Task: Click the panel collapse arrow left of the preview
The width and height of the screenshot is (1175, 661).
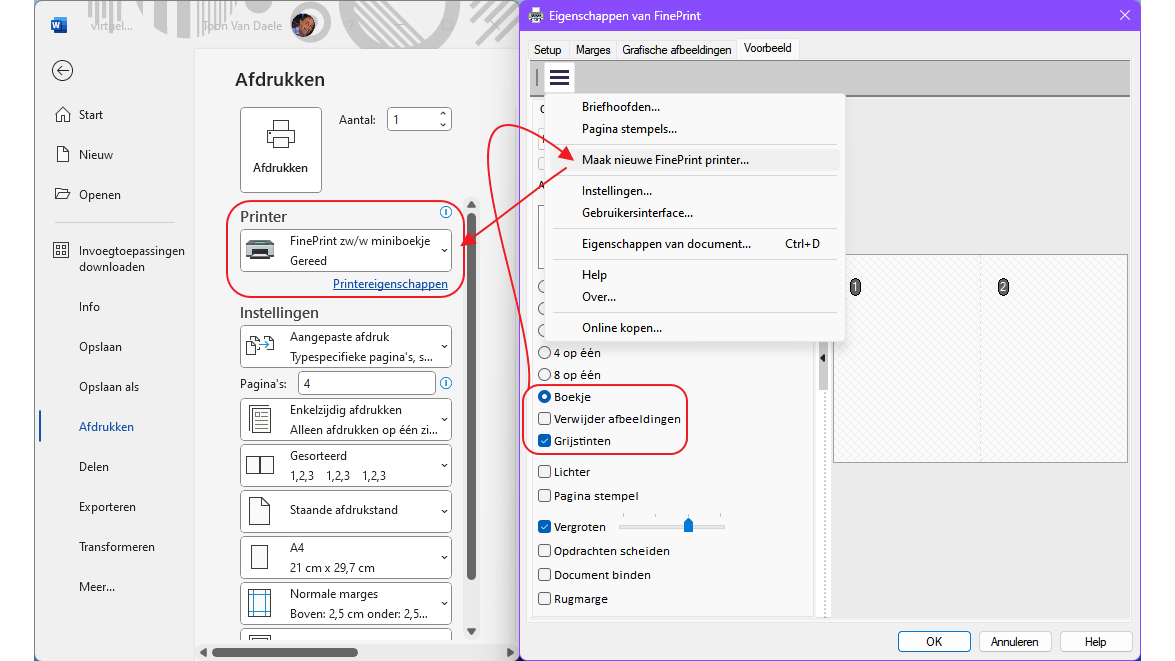Action: coord(823,358)
